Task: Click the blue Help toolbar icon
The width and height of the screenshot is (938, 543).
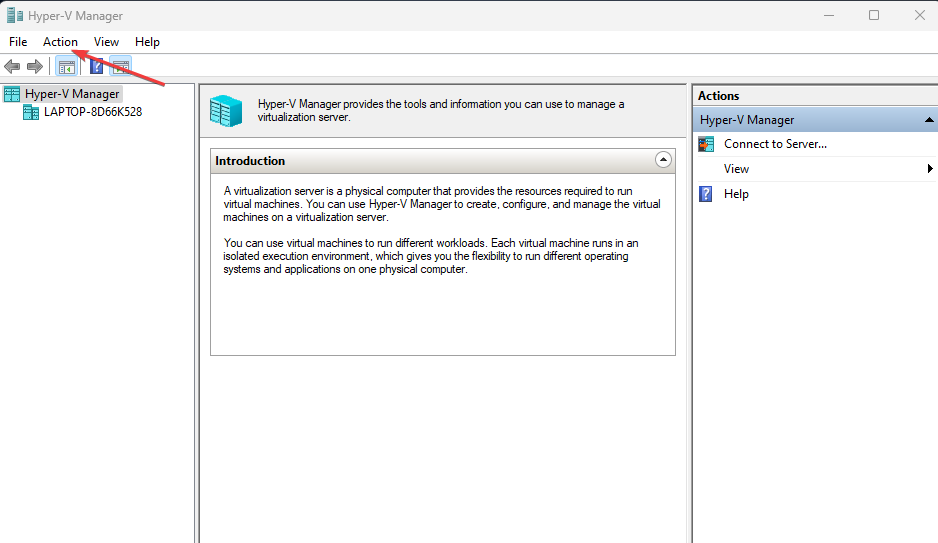Action: tap(96, 66)
